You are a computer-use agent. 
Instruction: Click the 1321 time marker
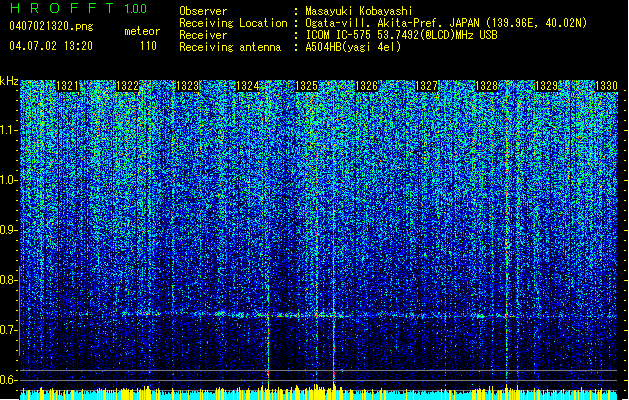coord(67,86)
